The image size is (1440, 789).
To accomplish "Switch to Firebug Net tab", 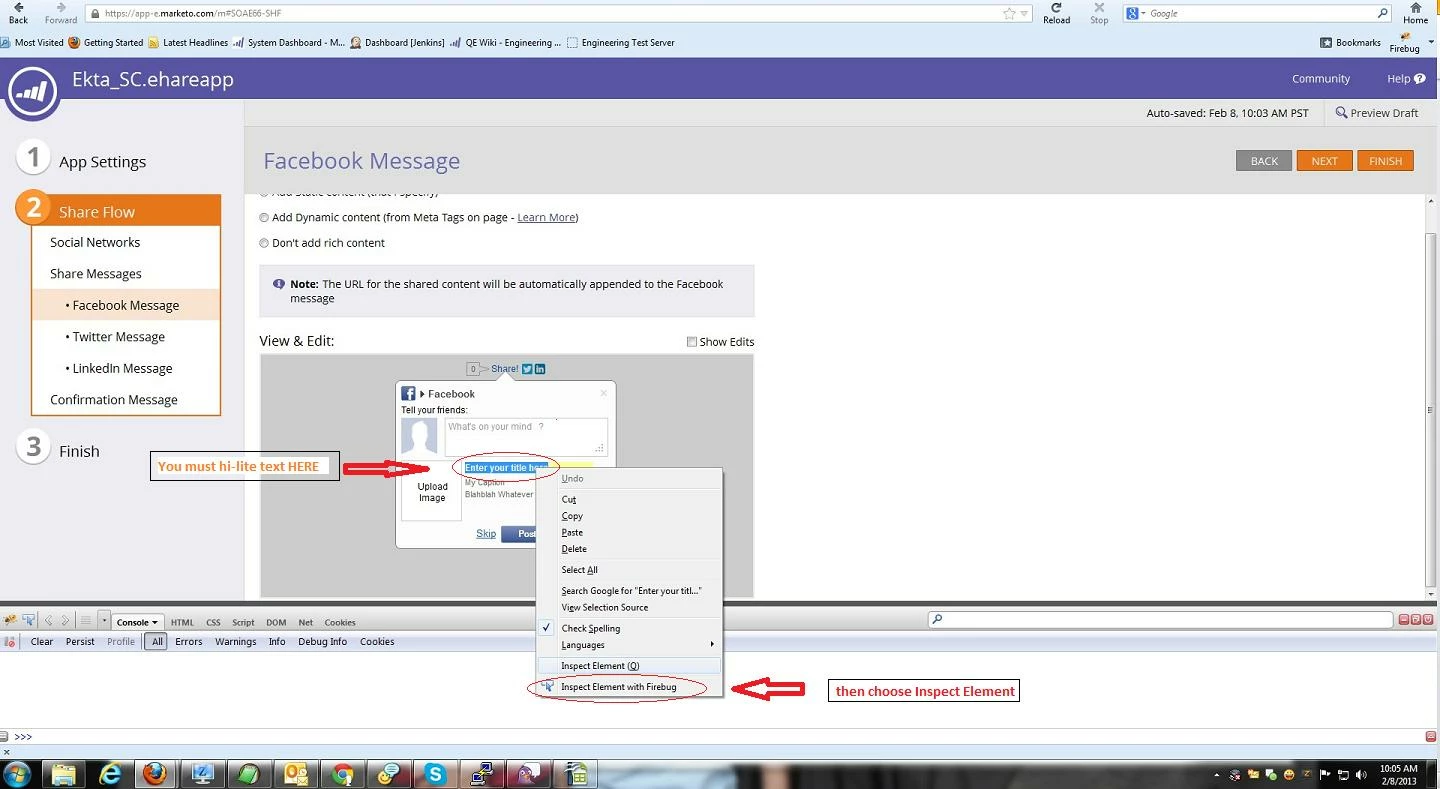I will click(306, 622).
